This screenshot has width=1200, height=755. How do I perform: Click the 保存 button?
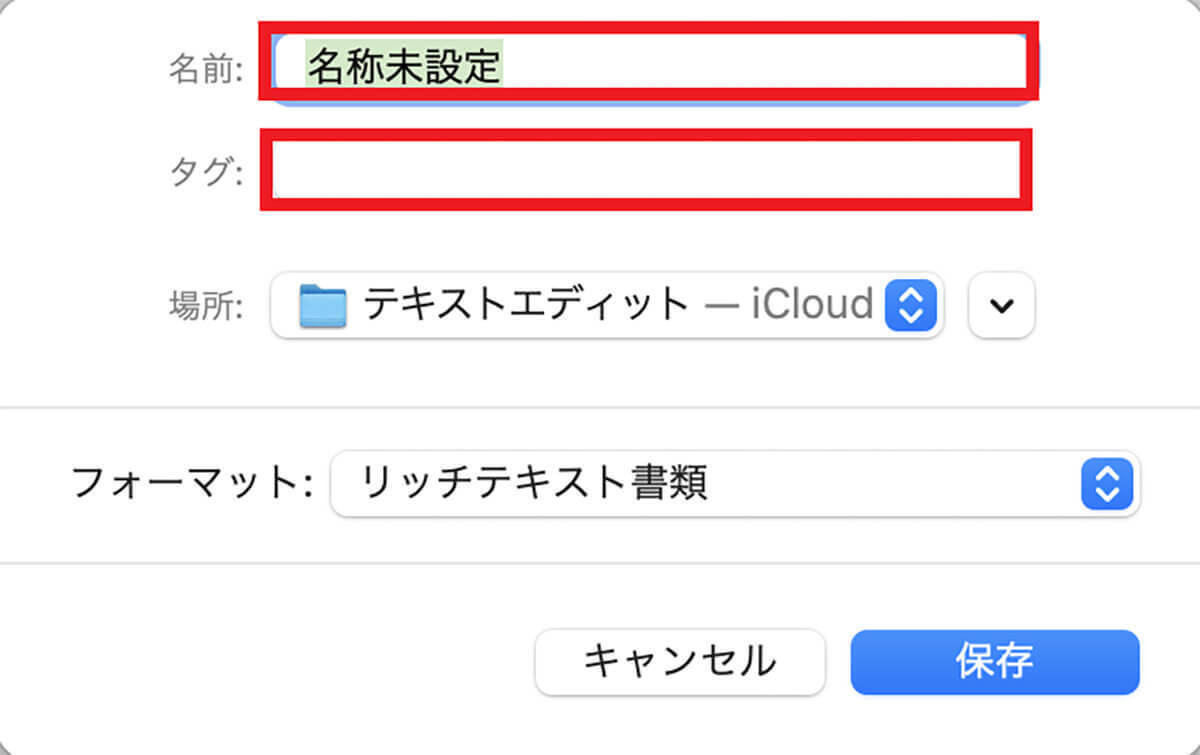994,661
